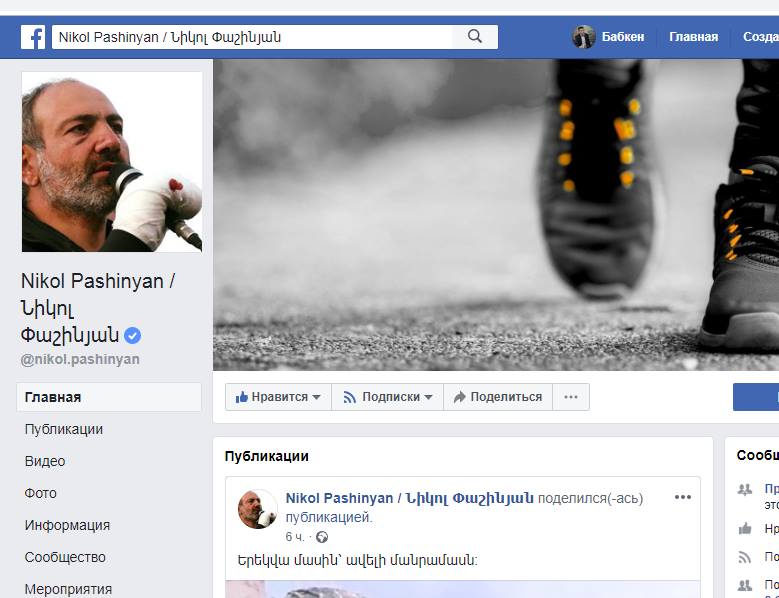Click the thumbs-up icon on Нравится button
The image size is (779, 598).
point(242,397)
